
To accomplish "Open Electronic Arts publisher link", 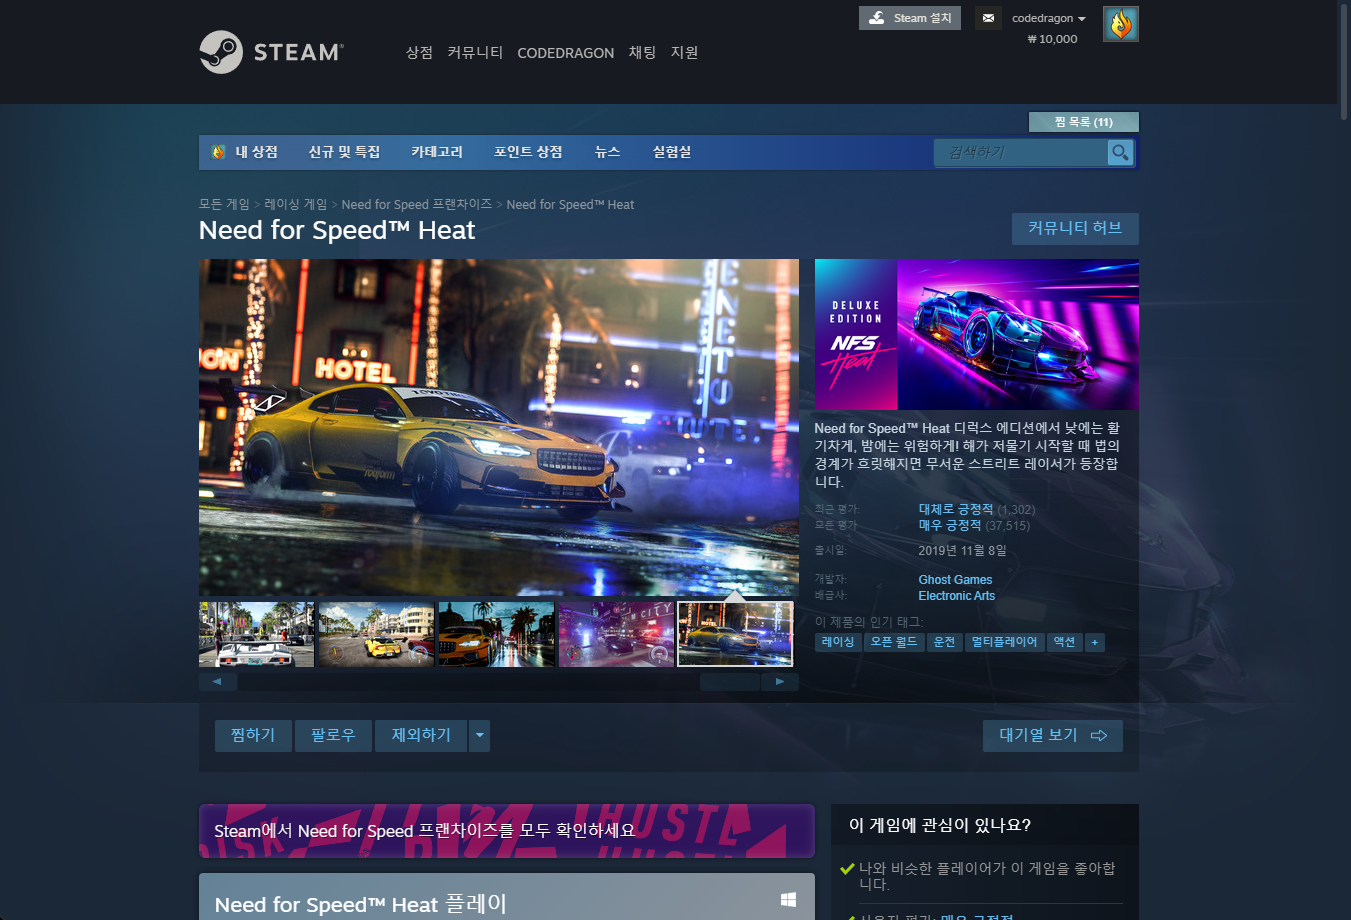I will pyautogui.click(x=957, y=596).
